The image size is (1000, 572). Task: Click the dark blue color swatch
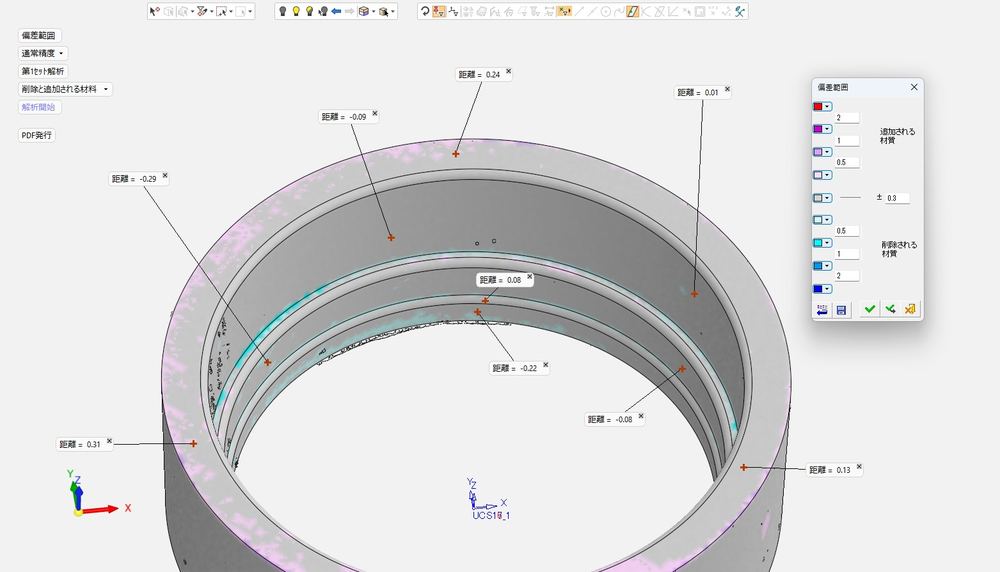click(818, 289)
